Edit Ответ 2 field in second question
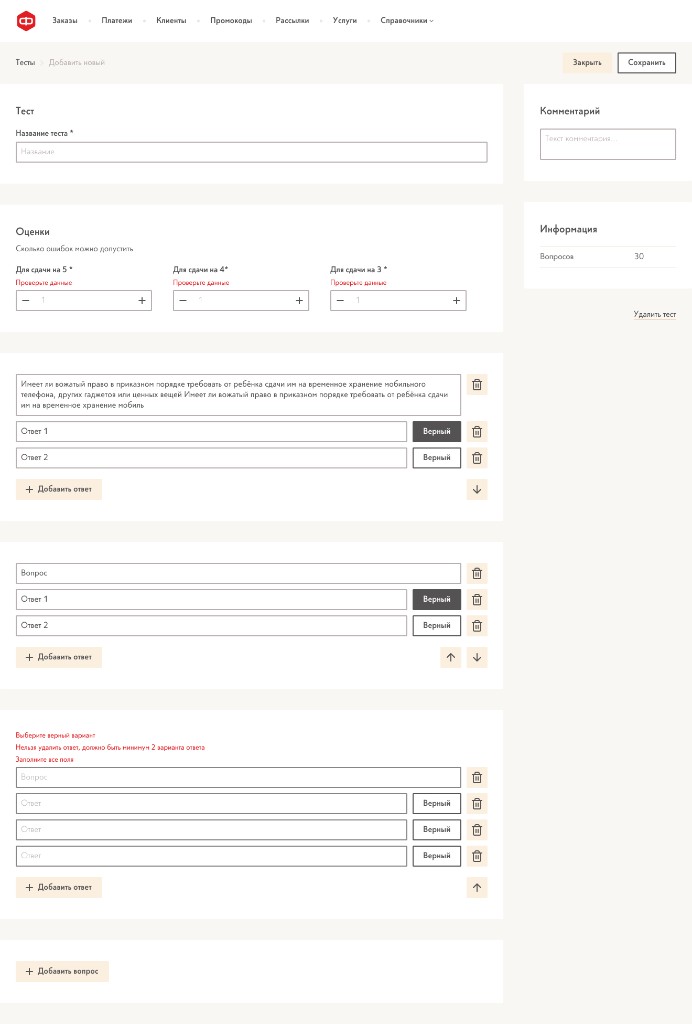 (x=211, y=626)
